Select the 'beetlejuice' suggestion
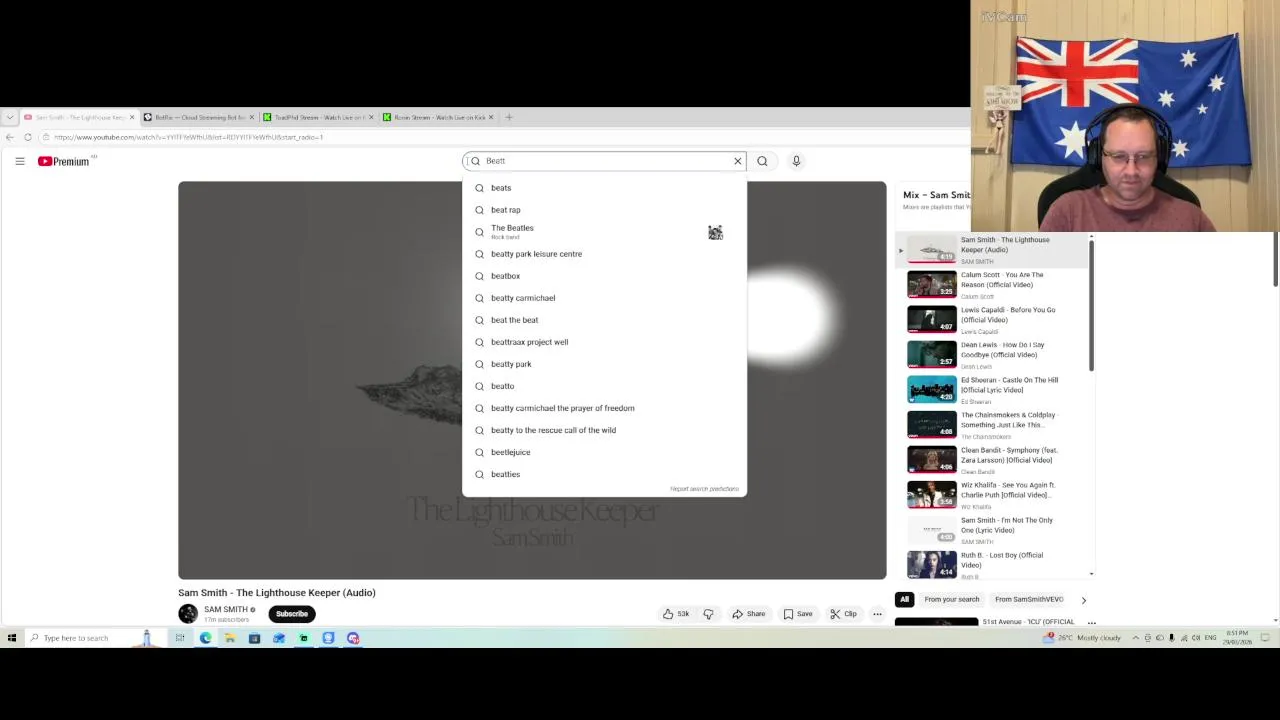The image size is (1280, 720). click(x=604, y=452)
